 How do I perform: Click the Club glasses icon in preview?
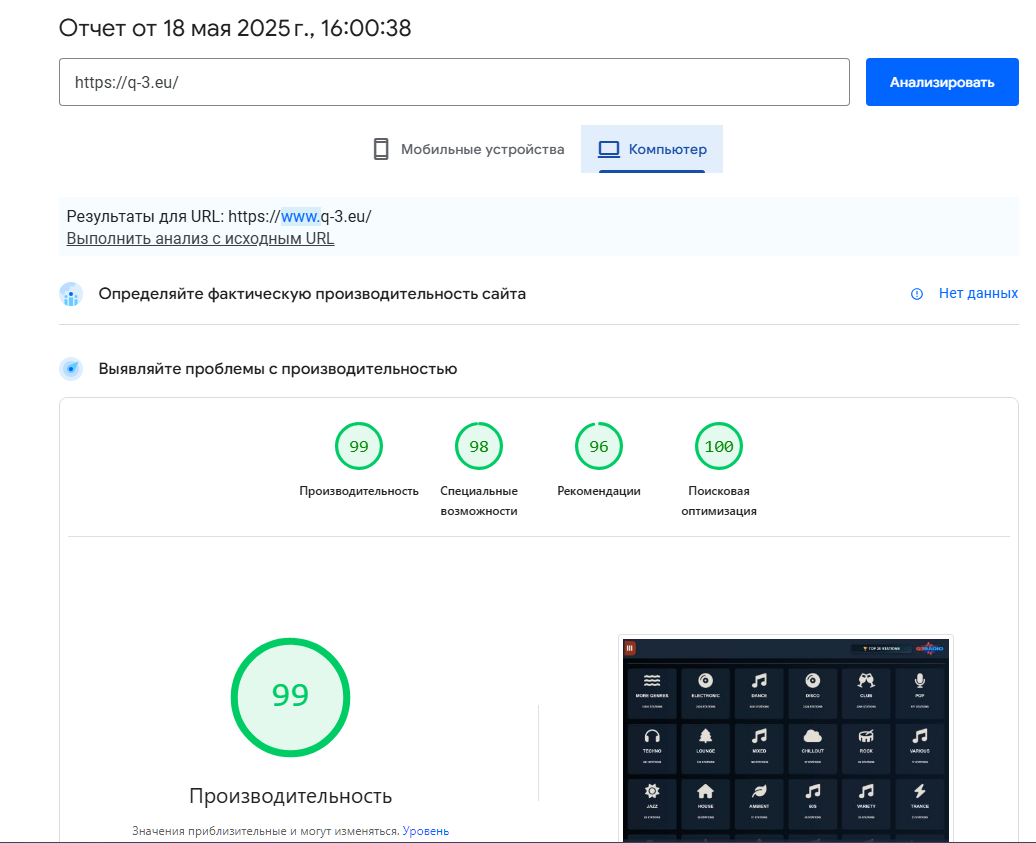pyautogui.click(x=866, y=680)
